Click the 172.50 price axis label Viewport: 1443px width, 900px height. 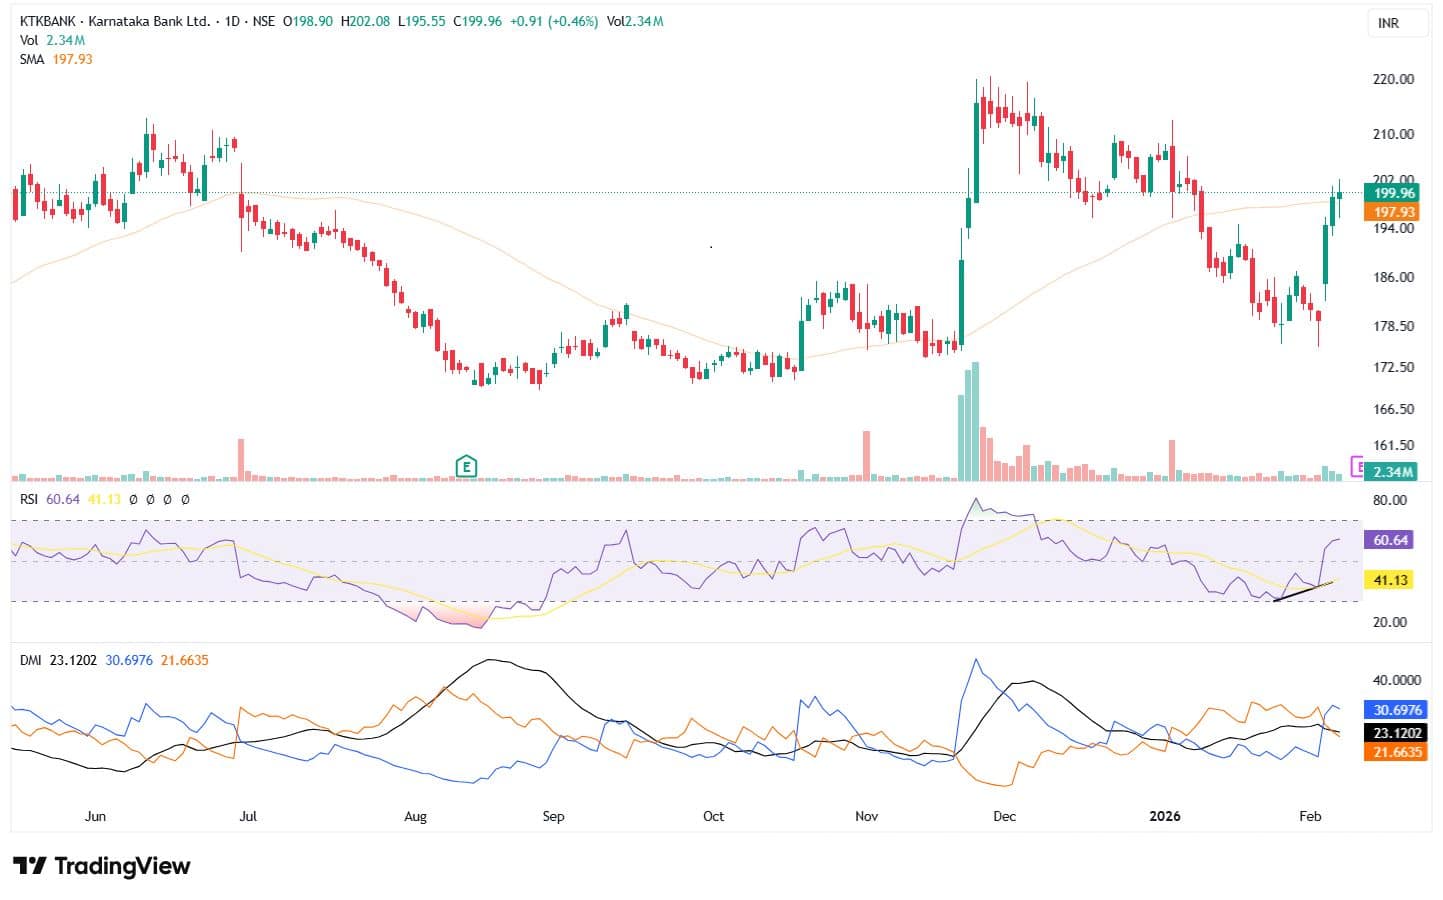point(1393,367)
